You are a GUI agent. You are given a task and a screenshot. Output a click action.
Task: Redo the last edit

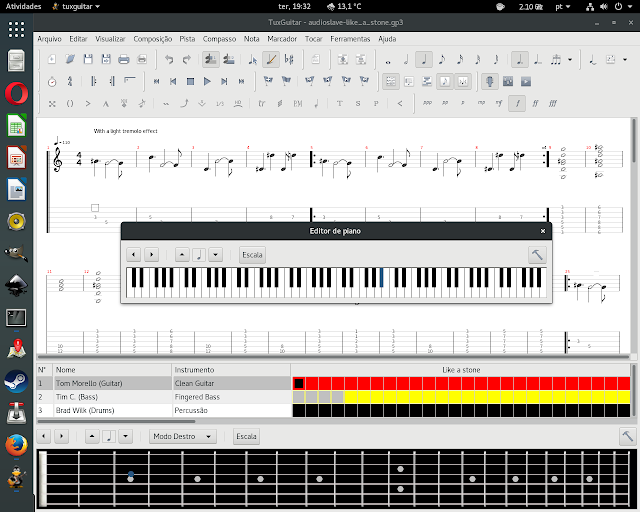pos(187,60)
